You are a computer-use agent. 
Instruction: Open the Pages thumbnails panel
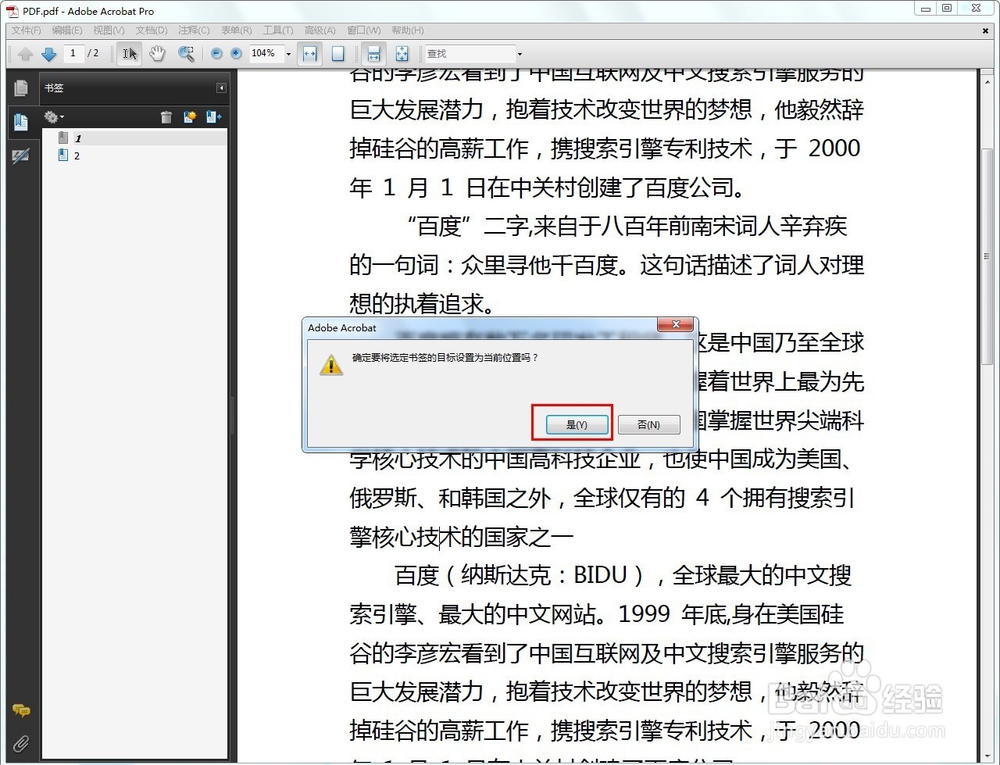pos(20,88)
